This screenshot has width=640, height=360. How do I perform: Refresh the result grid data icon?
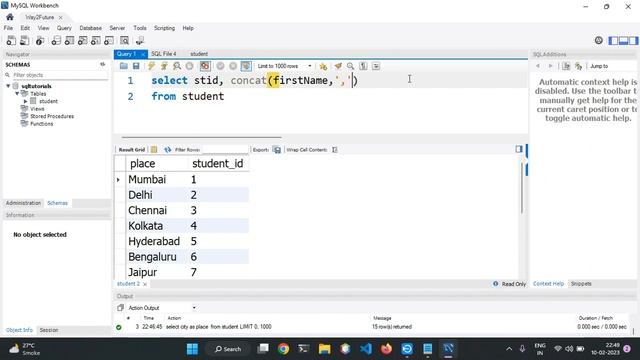167,150
